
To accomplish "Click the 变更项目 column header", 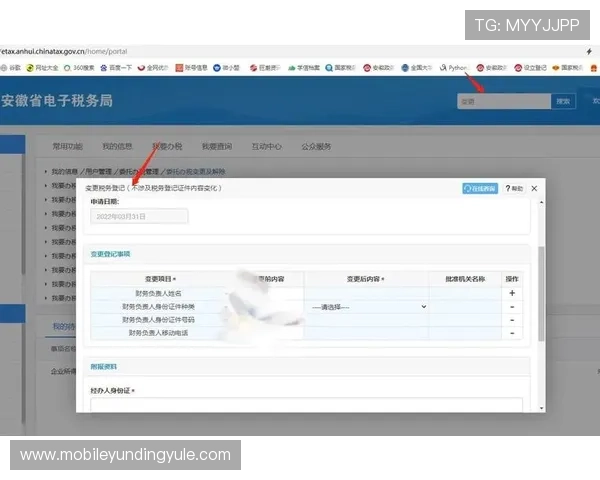I will point(160,279).
